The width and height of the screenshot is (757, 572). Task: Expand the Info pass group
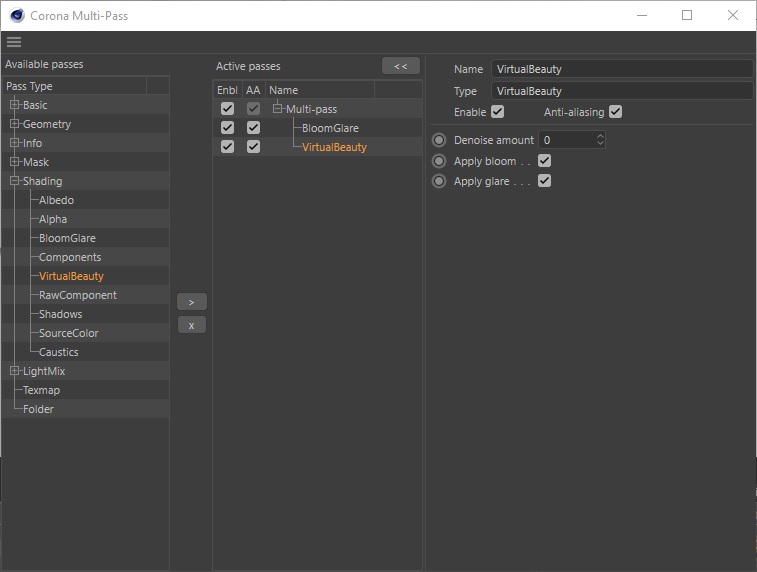(x=14, y=143)
